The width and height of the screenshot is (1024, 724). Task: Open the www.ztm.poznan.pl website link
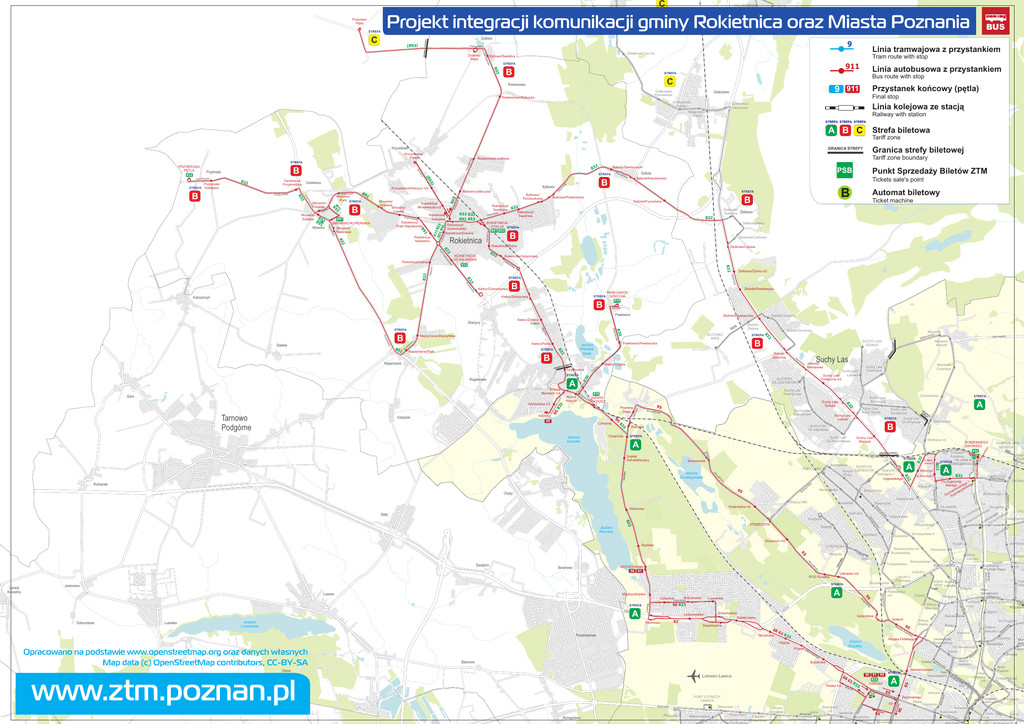(x=162, y=691)
